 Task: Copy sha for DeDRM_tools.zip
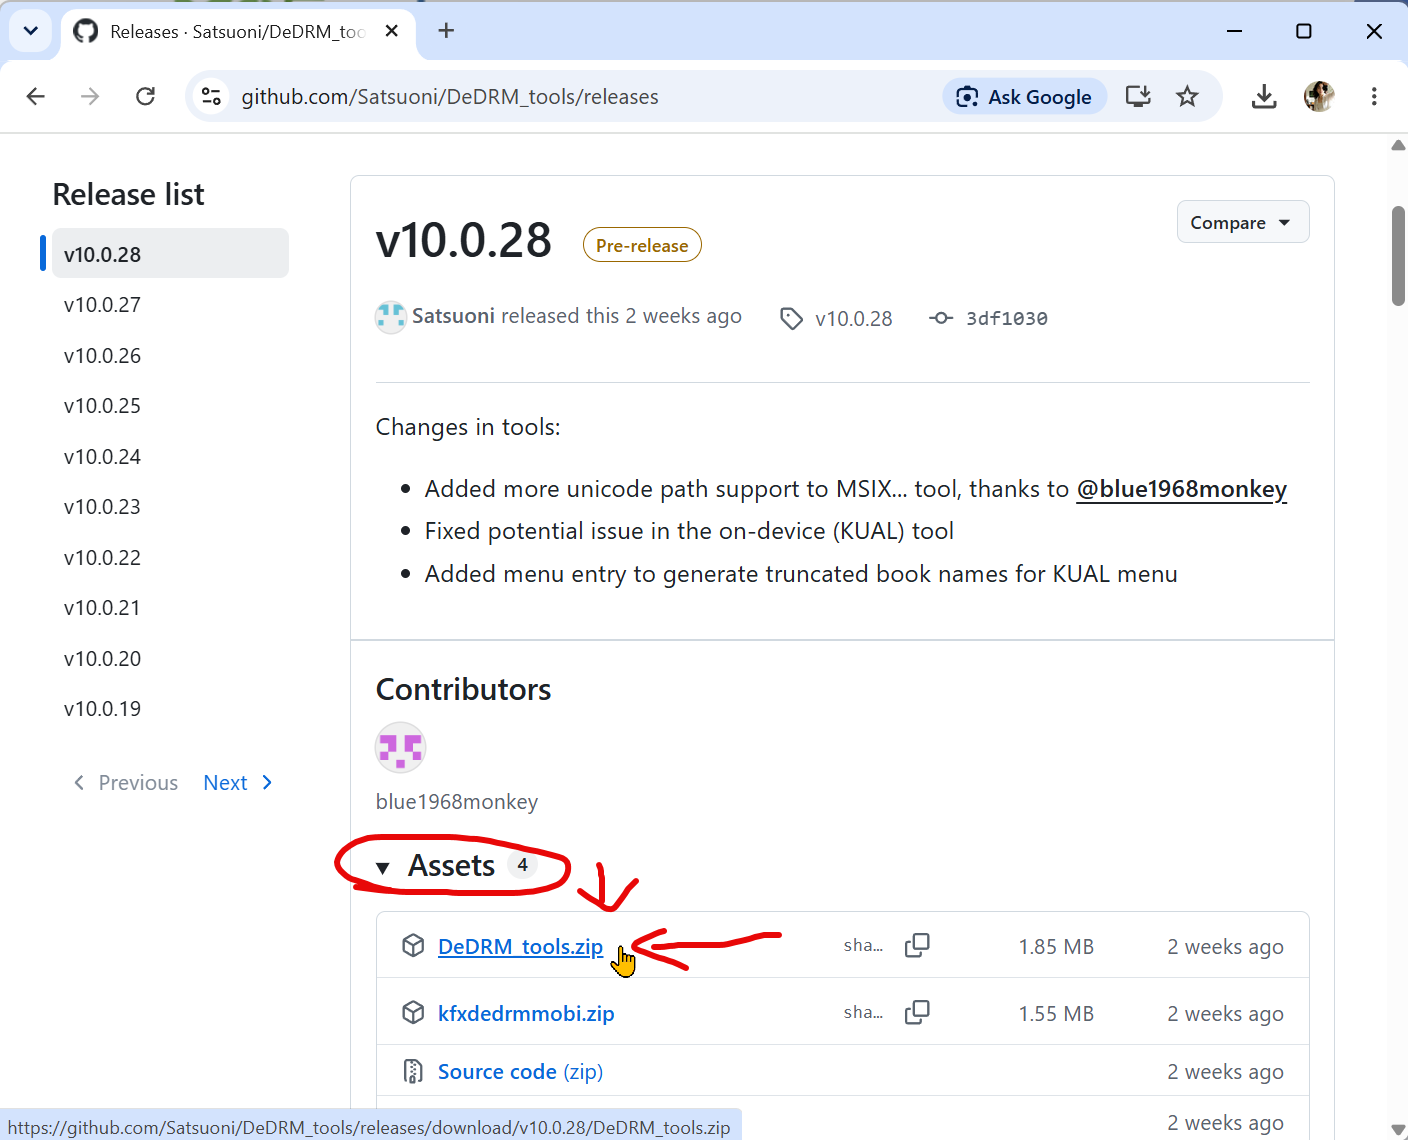coord(917,945)
